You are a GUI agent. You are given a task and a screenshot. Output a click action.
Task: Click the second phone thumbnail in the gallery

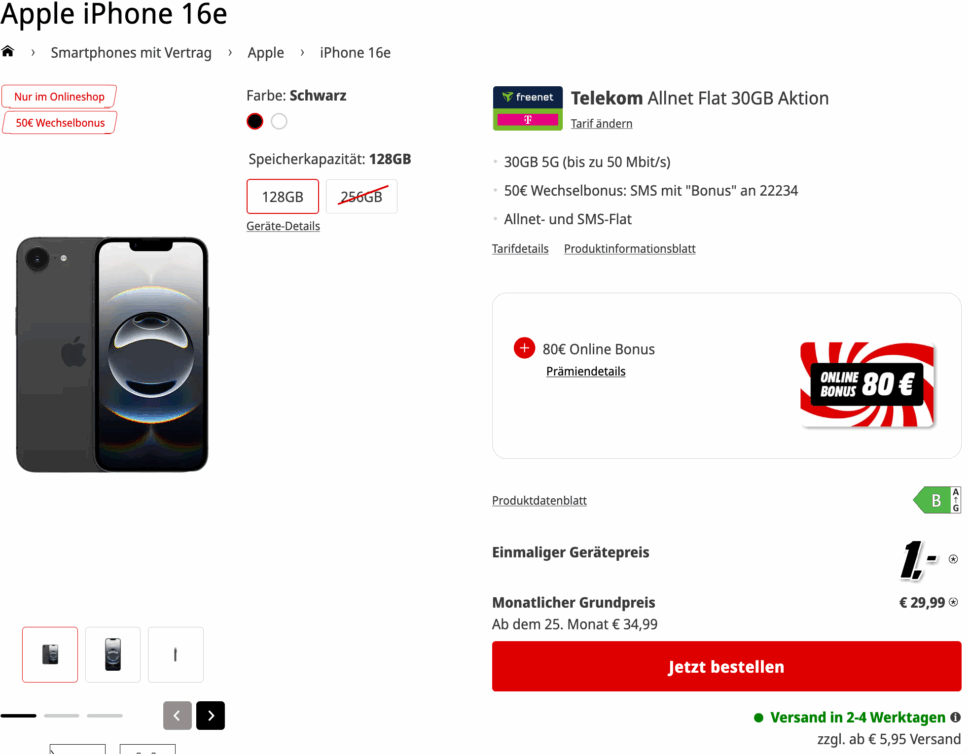pyautogui.click(x=112, y=654)
